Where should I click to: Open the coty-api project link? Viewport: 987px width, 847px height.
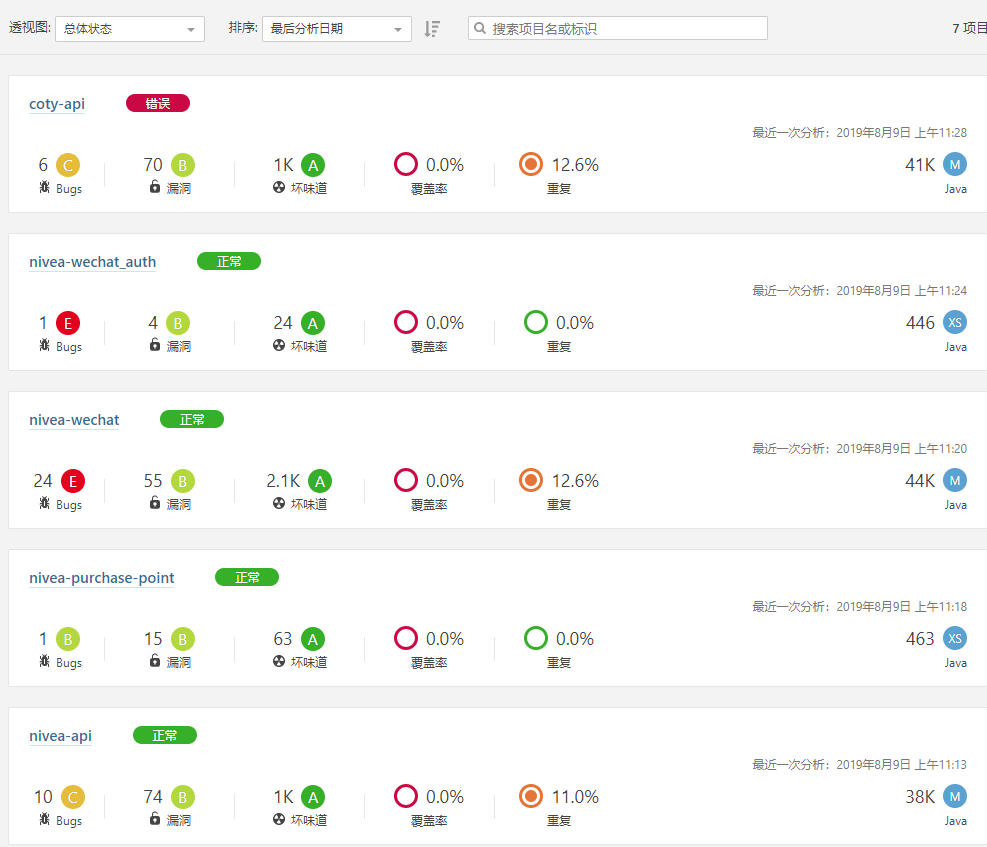57,104
